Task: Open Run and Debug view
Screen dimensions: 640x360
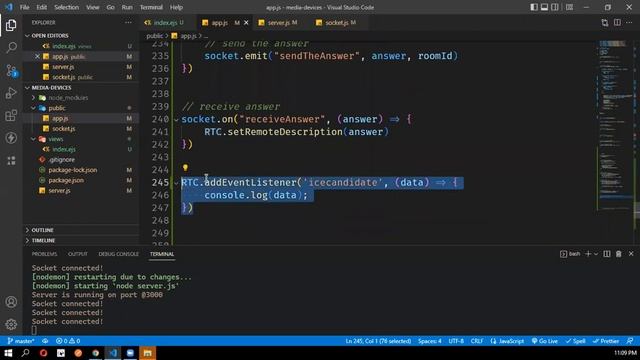Action: pos(11,93)
